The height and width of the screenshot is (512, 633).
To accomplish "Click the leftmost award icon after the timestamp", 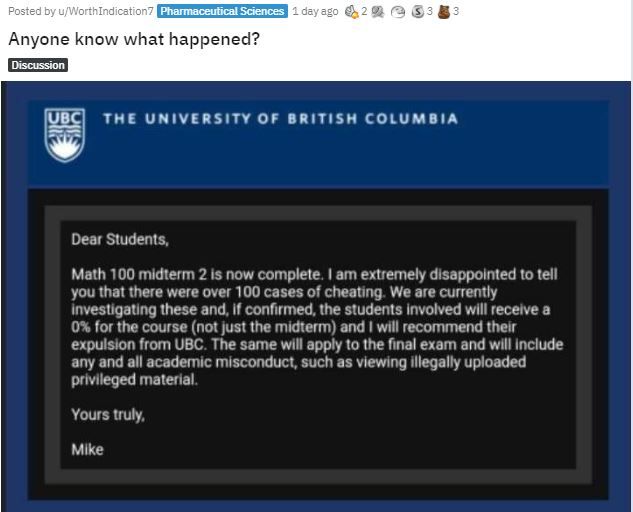I will click(x=351, y=12).
